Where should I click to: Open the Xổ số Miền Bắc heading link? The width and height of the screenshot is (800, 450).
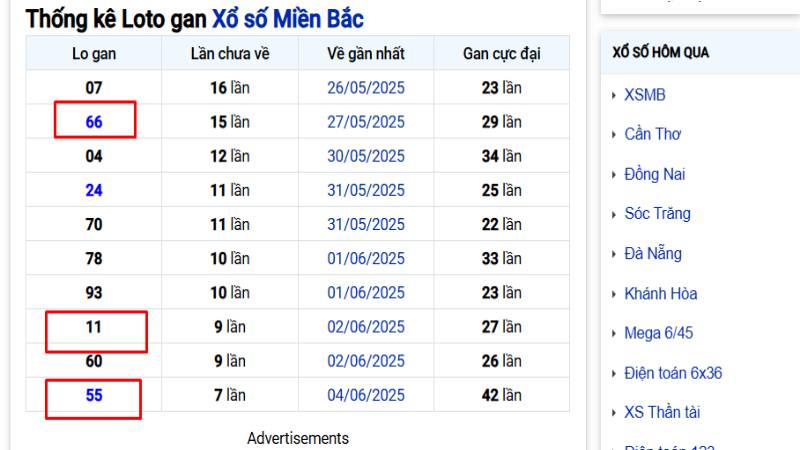pos(288,19)
